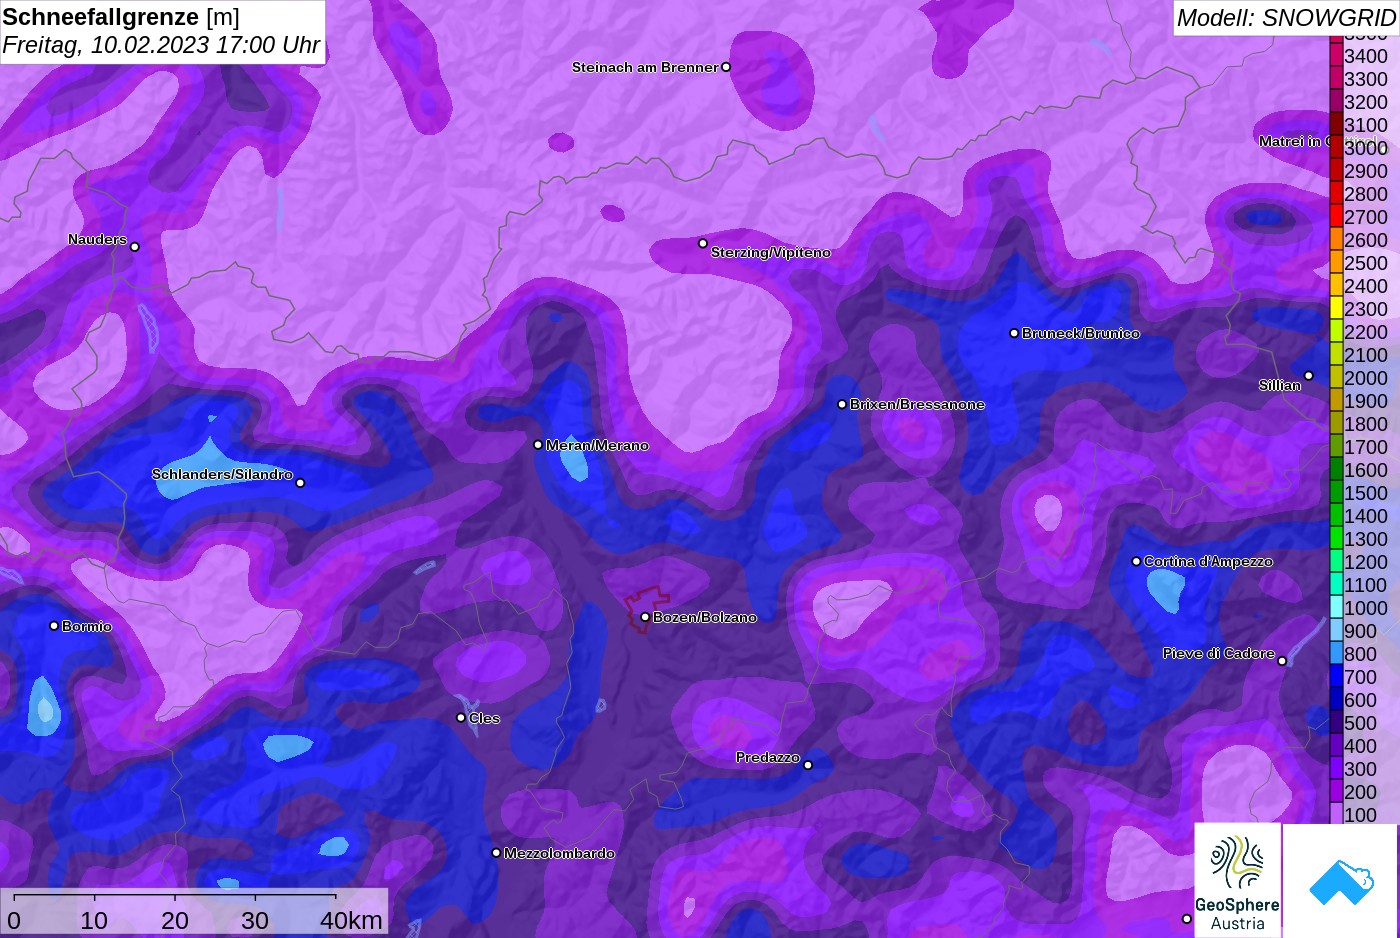Click the Mezzolombardo marker dot

(496, 853)
